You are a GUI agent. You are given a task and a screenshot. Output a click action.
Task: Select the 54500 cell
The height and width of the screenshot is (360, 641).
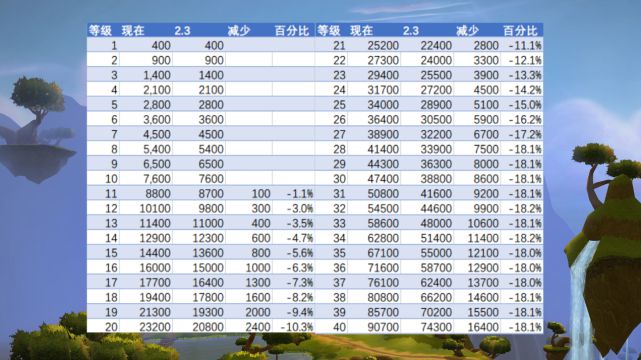click(x=383, y=208)
